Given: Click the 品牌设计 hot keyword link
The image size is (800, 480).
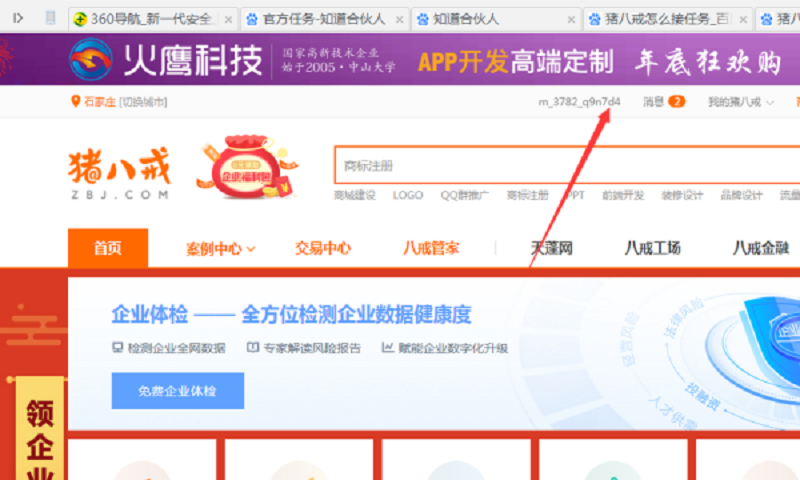Looking at the screenshot, I should pyautogui.click(x=741, y=195).
